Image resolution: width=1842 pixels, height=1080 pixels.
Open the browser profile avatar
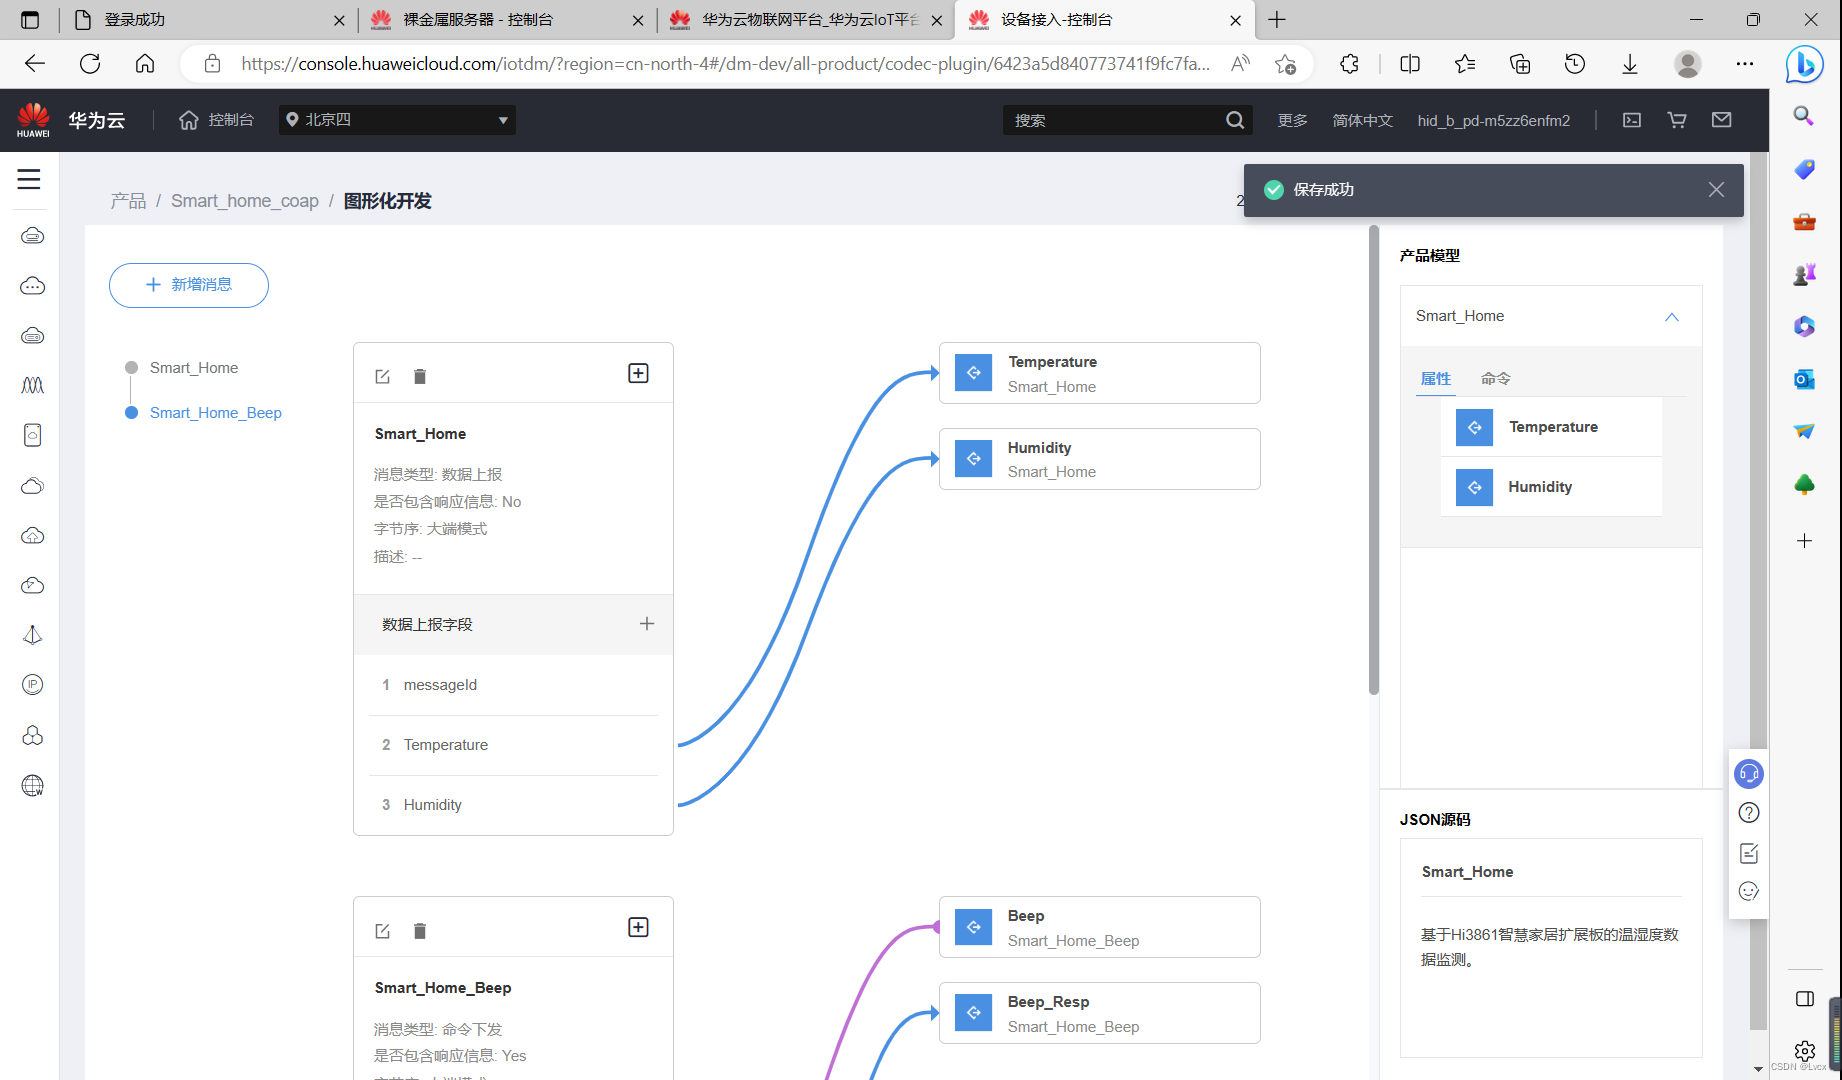pyautogui.click(x=1688, y=64)
